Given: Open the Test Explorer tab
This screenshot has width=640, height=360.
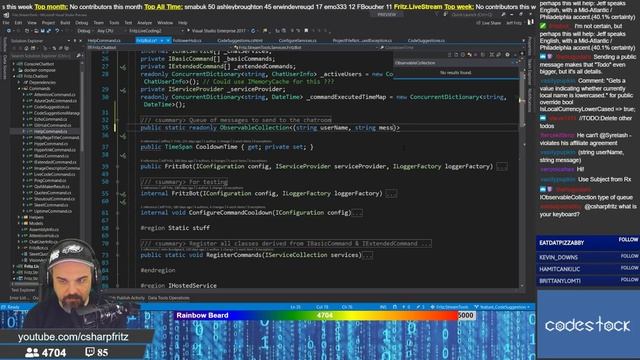Looking at the screenshot, I should 23,290.
